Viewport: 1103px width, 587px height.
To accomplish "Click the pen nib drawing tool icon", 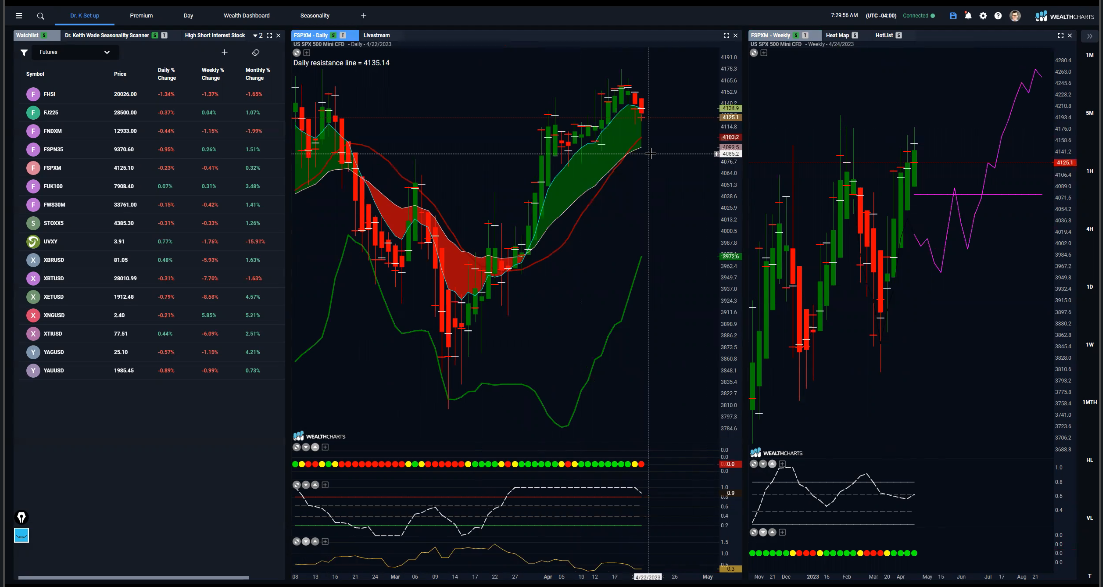I will tap(21, 517).
